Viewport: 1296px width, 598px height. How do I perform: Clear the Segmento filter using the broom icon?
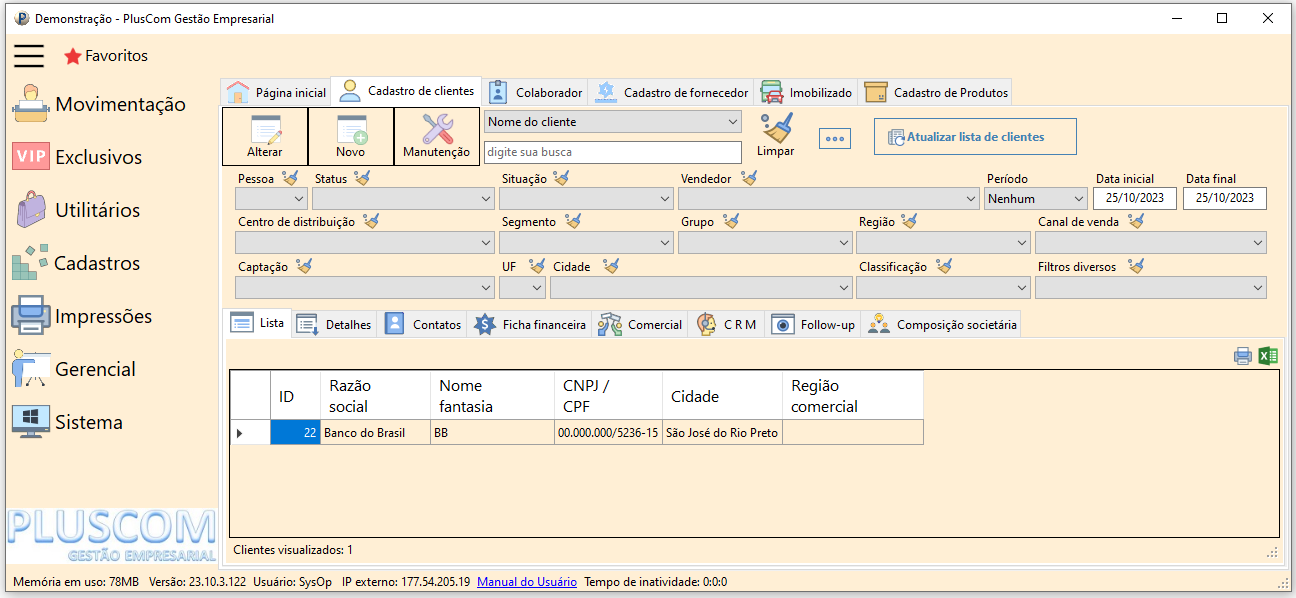click(x=572, y=222)
